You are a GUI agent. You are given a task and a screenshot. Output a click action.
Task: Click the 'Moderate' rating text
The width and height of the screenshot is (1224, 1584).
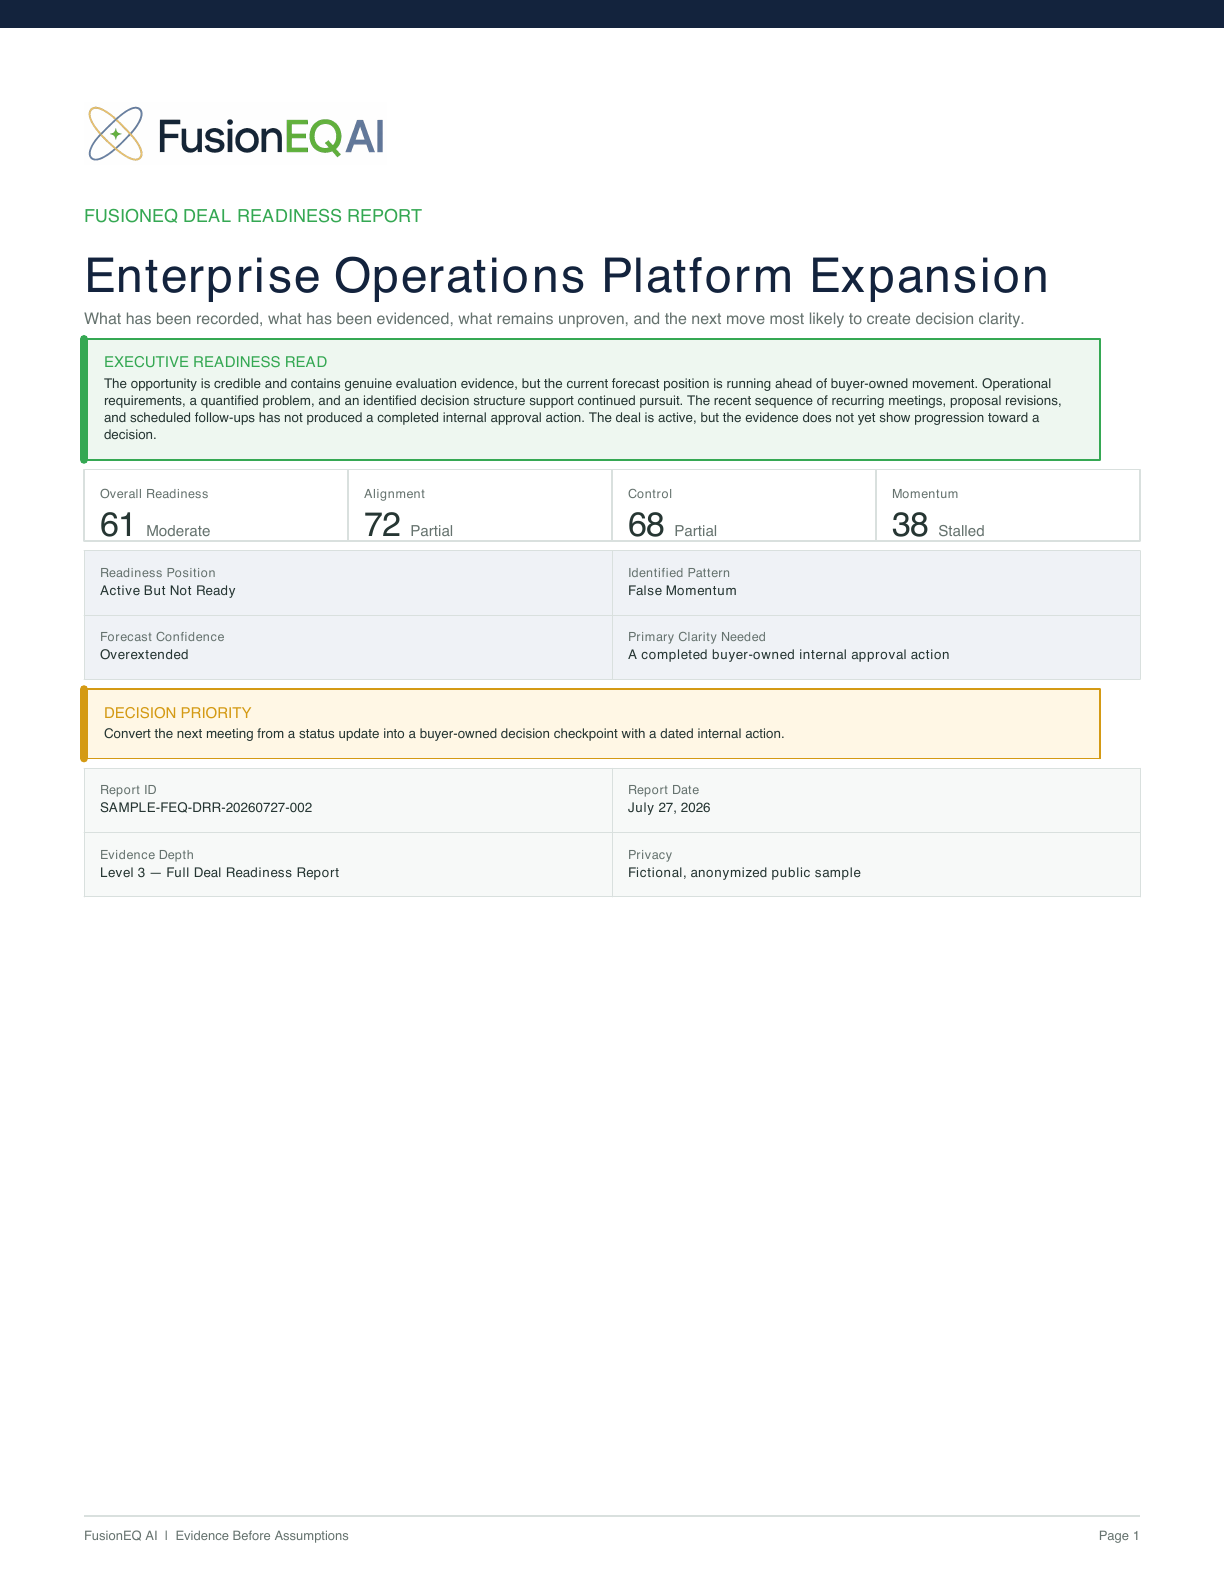(178, 531)
